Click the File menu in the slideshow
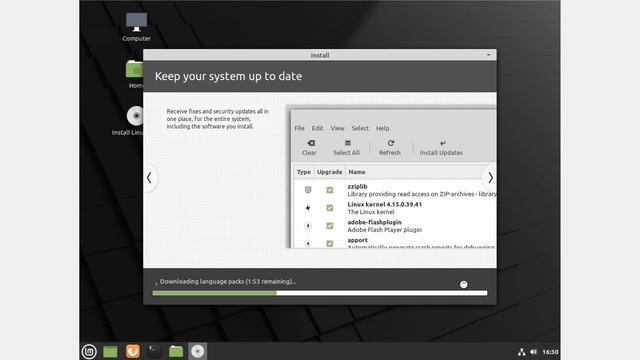Image resolution: width=640 pixels, height=360 pixels. (299, 128)
